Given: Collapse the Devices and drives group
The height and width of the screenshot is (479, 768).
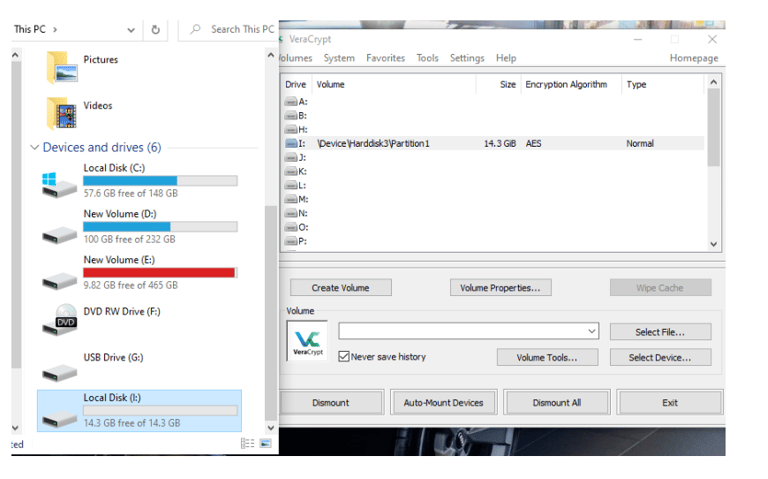Looking at the screenshot, I should (34, 147).
